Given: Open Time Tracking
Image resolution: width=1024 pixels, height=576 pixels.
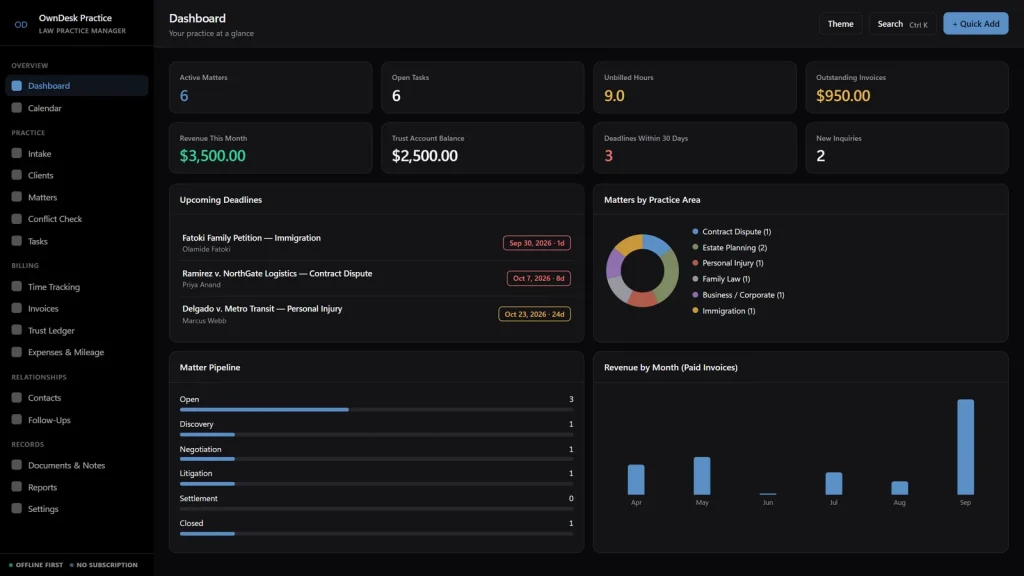Looking at the screenshot, I should pos(76,286).
